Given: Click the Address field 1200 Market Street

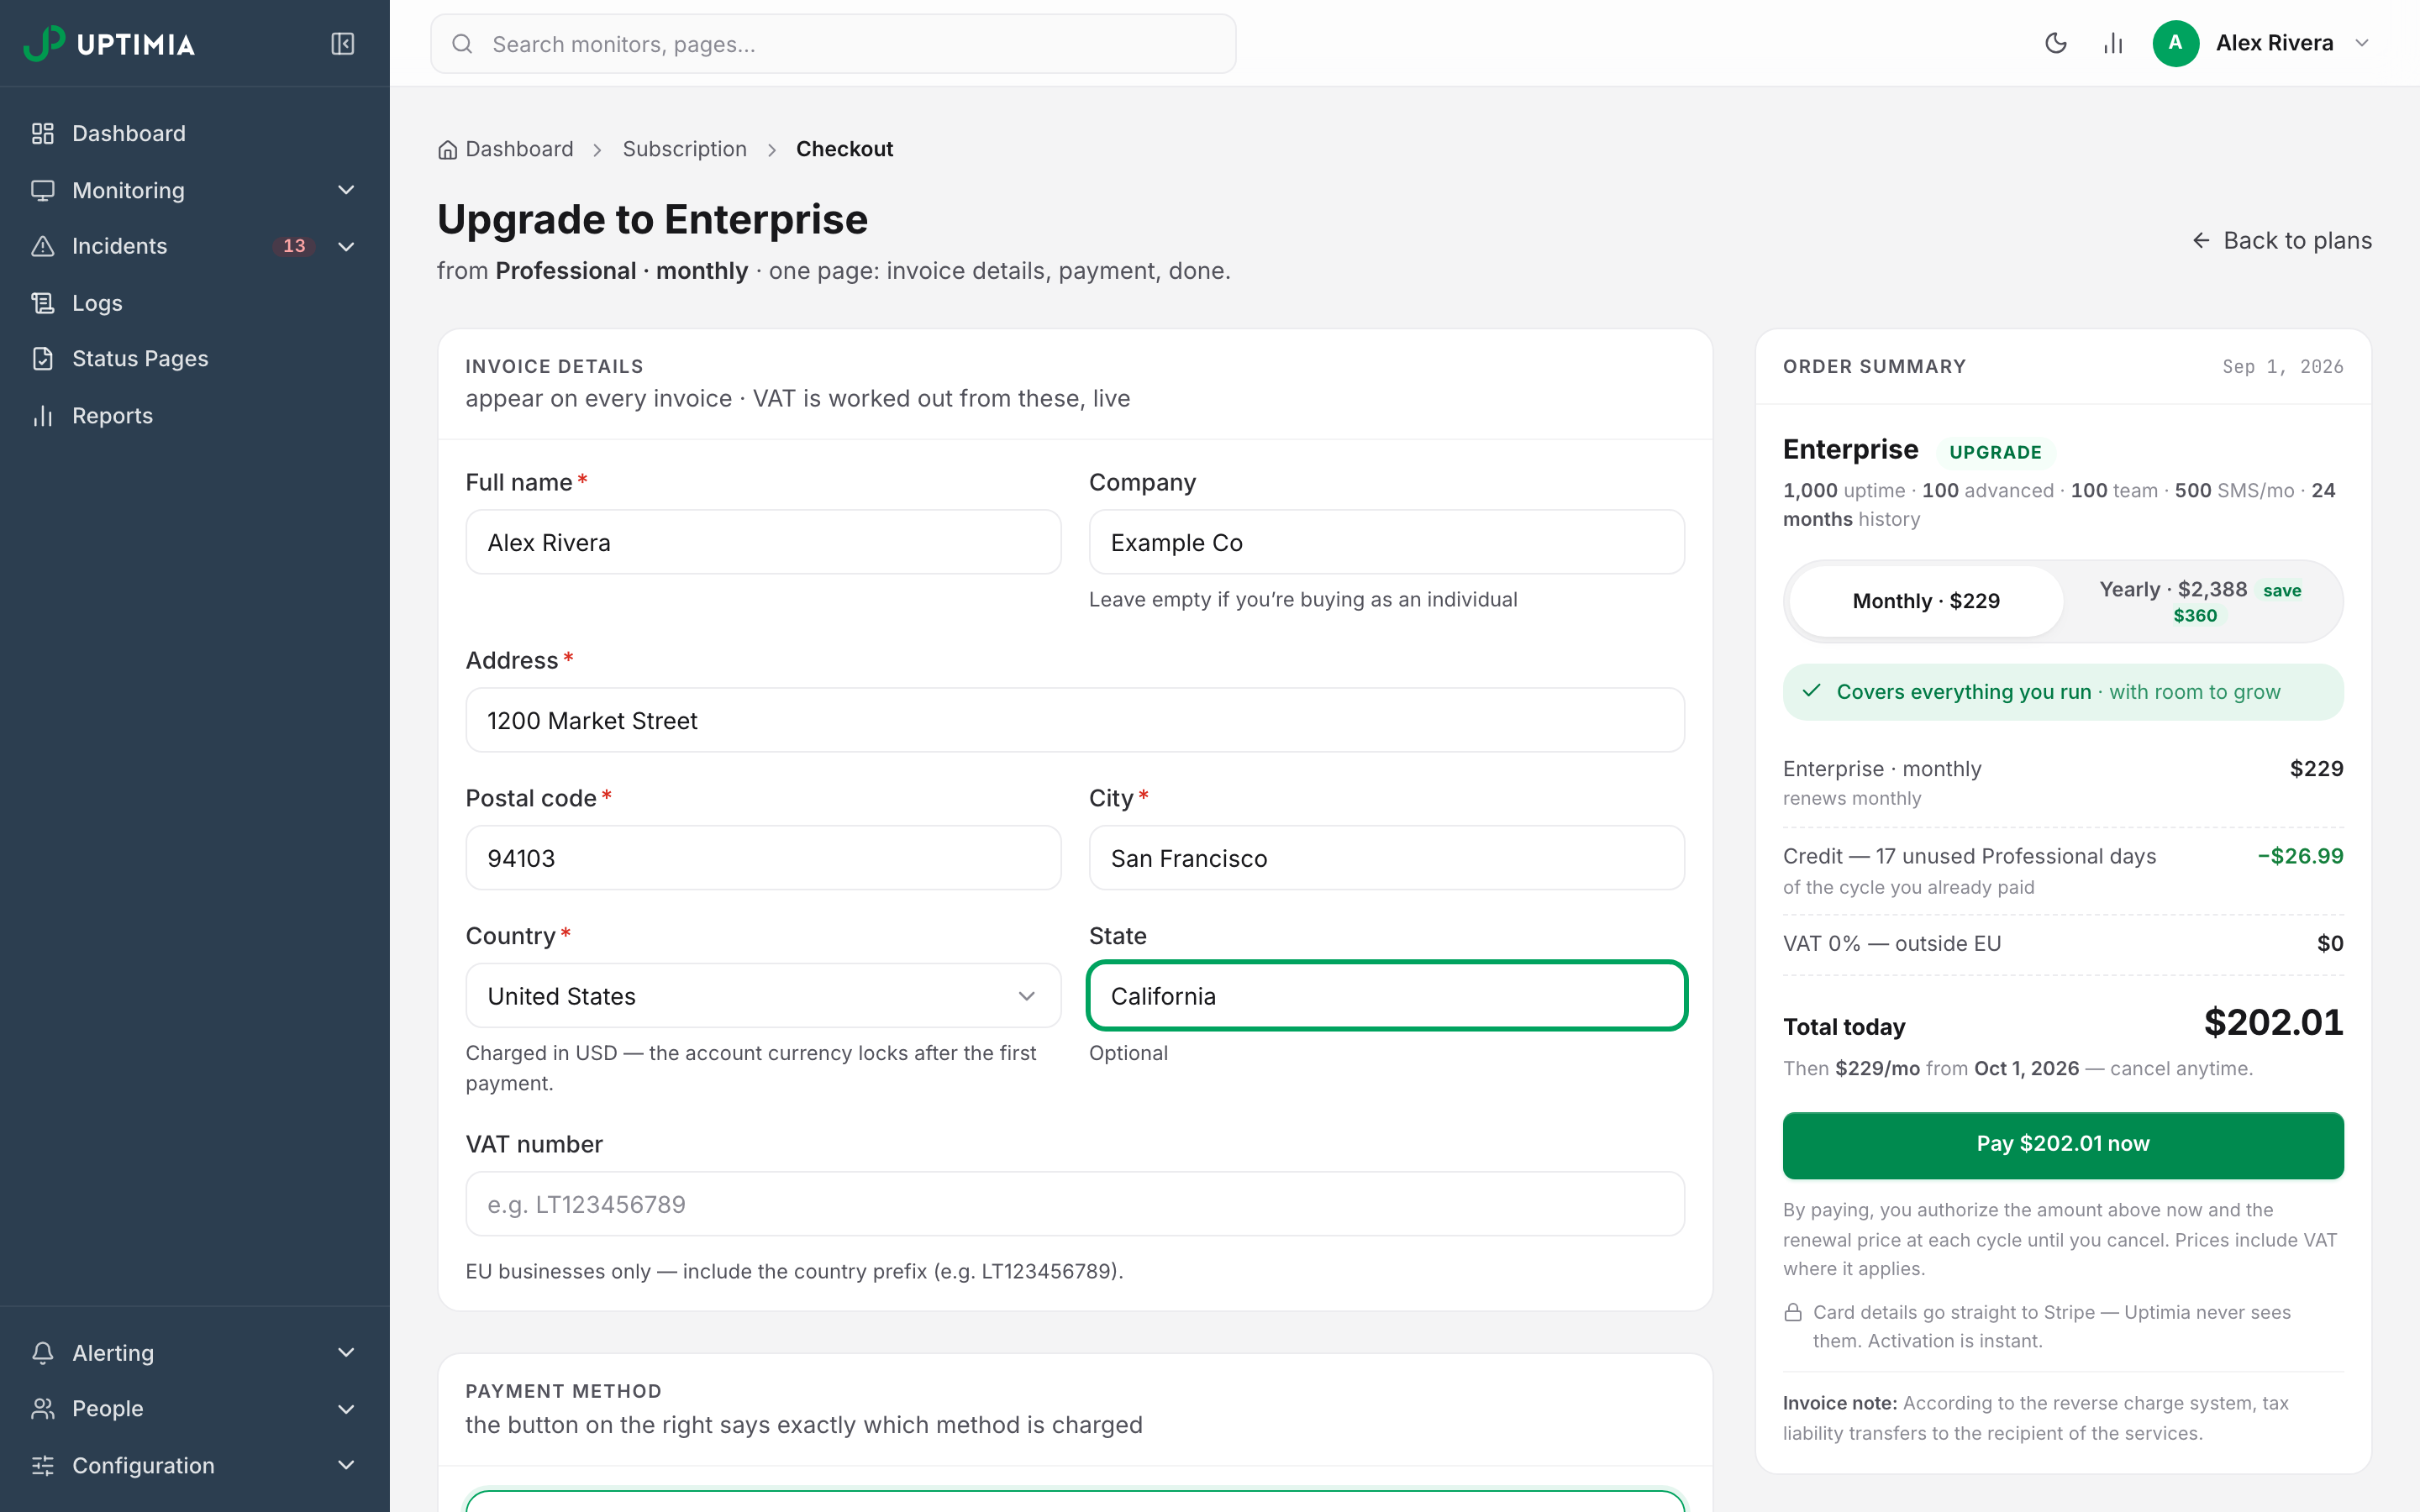Looking at the screenshot, I should tap(1075, 721).
